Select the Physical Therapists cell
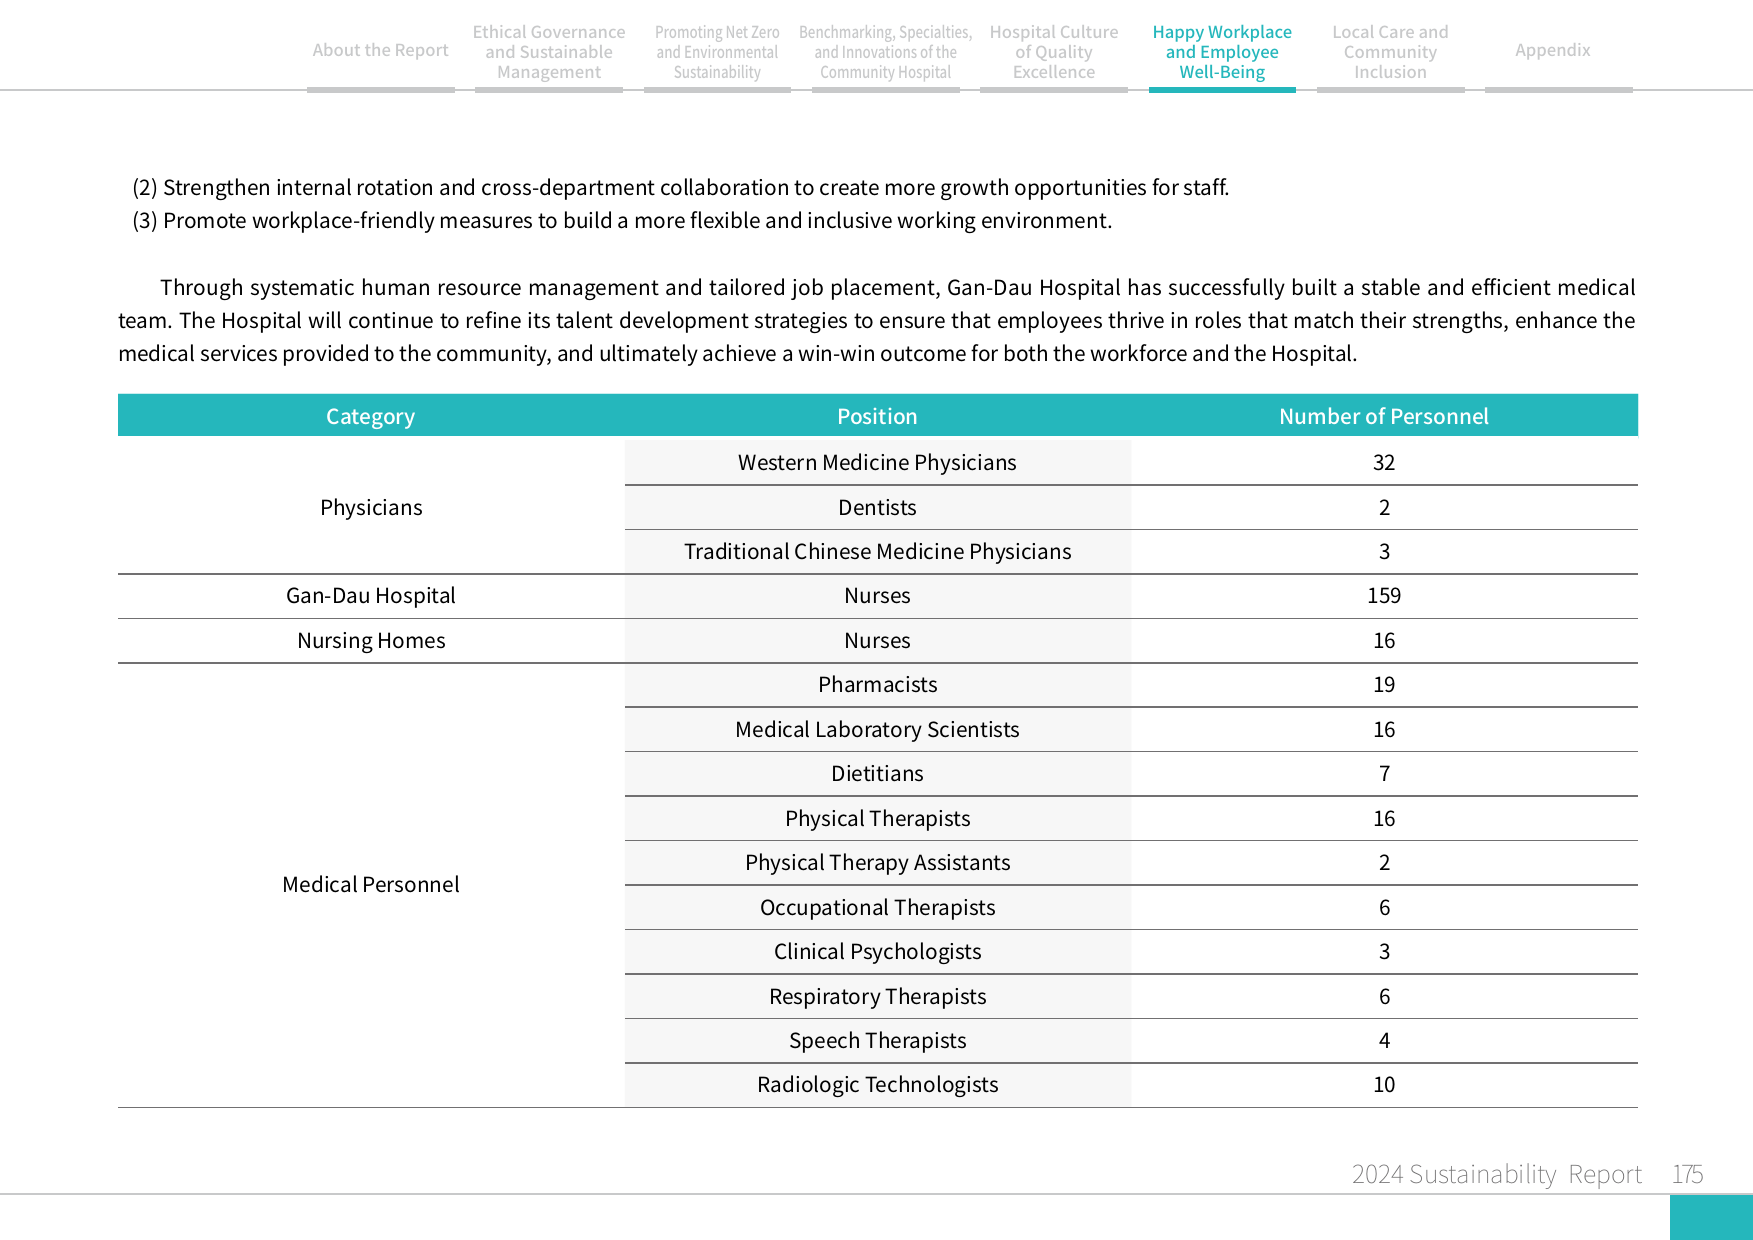 click(x=877, y=819)
